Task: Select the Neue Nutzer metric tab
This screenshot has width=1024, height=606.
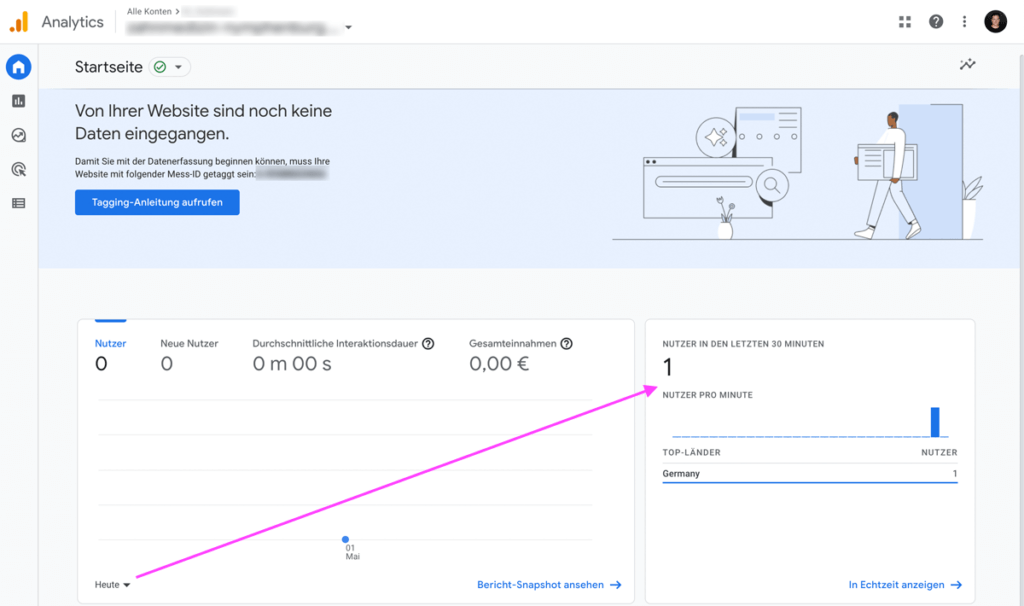Action: [189, 353]
